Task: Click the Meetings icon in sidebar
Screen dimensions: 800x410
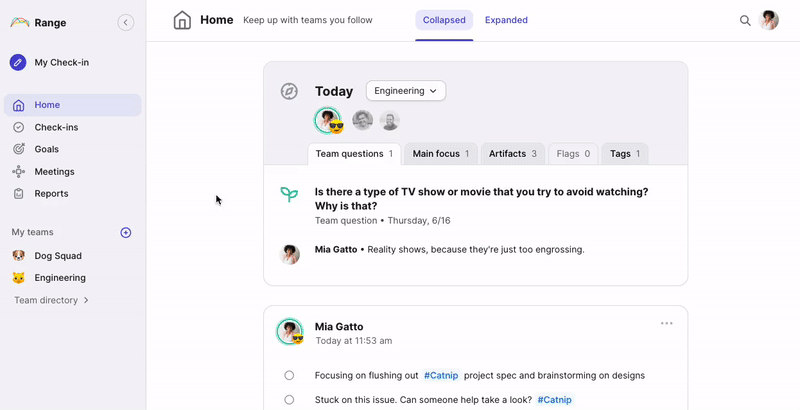Action: point(18,171)
